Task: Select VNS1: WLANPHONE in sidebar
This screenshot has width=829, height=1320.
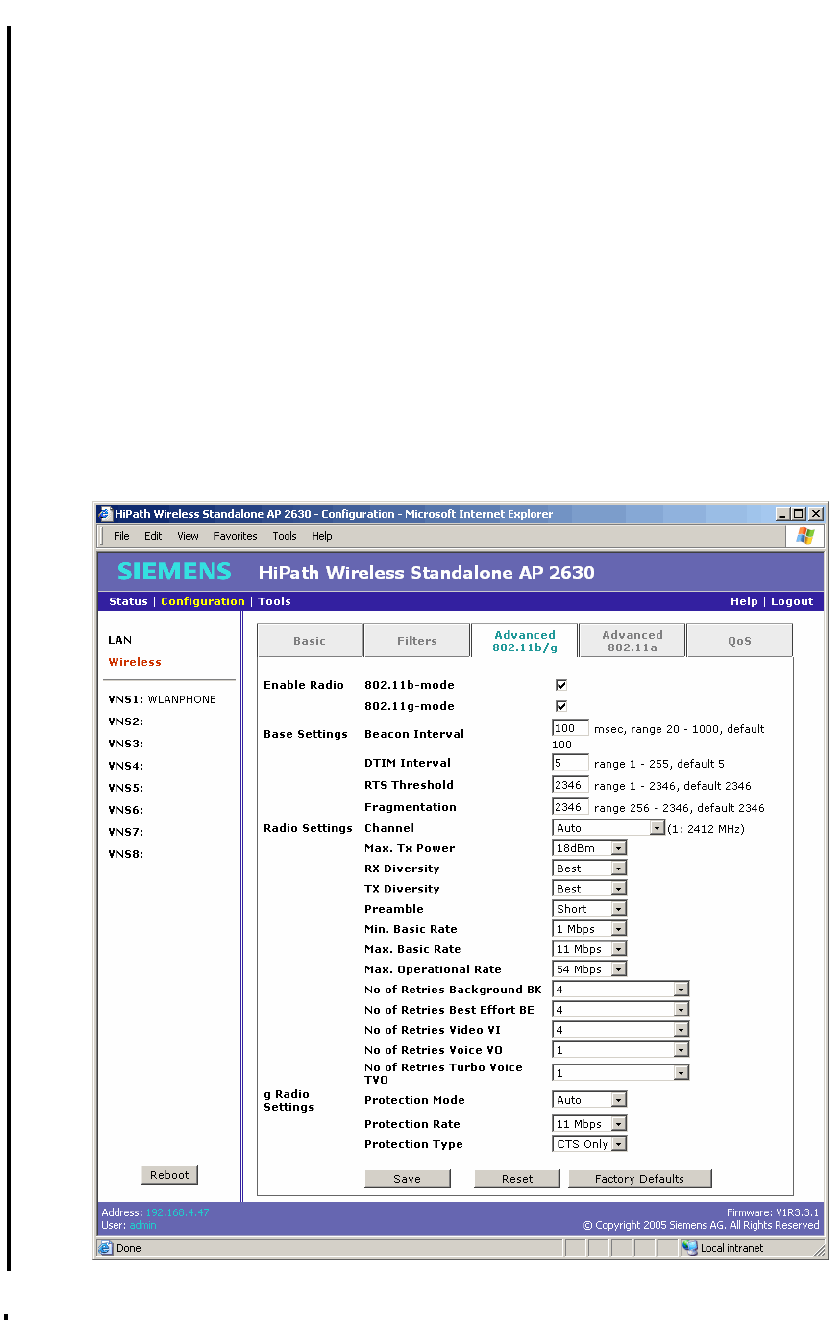Action: pos(162,699)
